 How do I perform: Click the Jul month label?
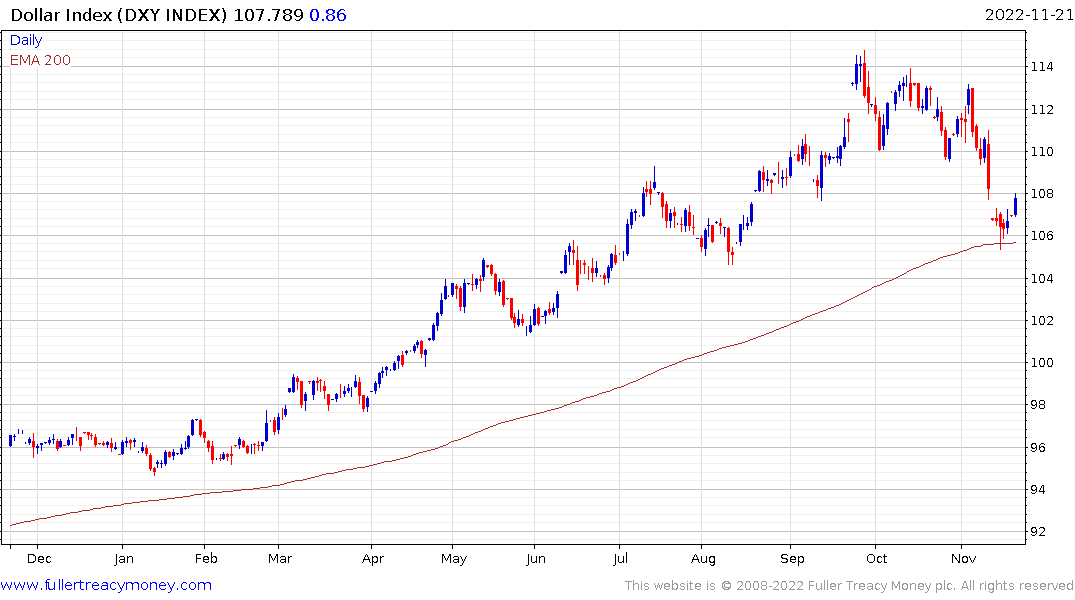(620, 559)
